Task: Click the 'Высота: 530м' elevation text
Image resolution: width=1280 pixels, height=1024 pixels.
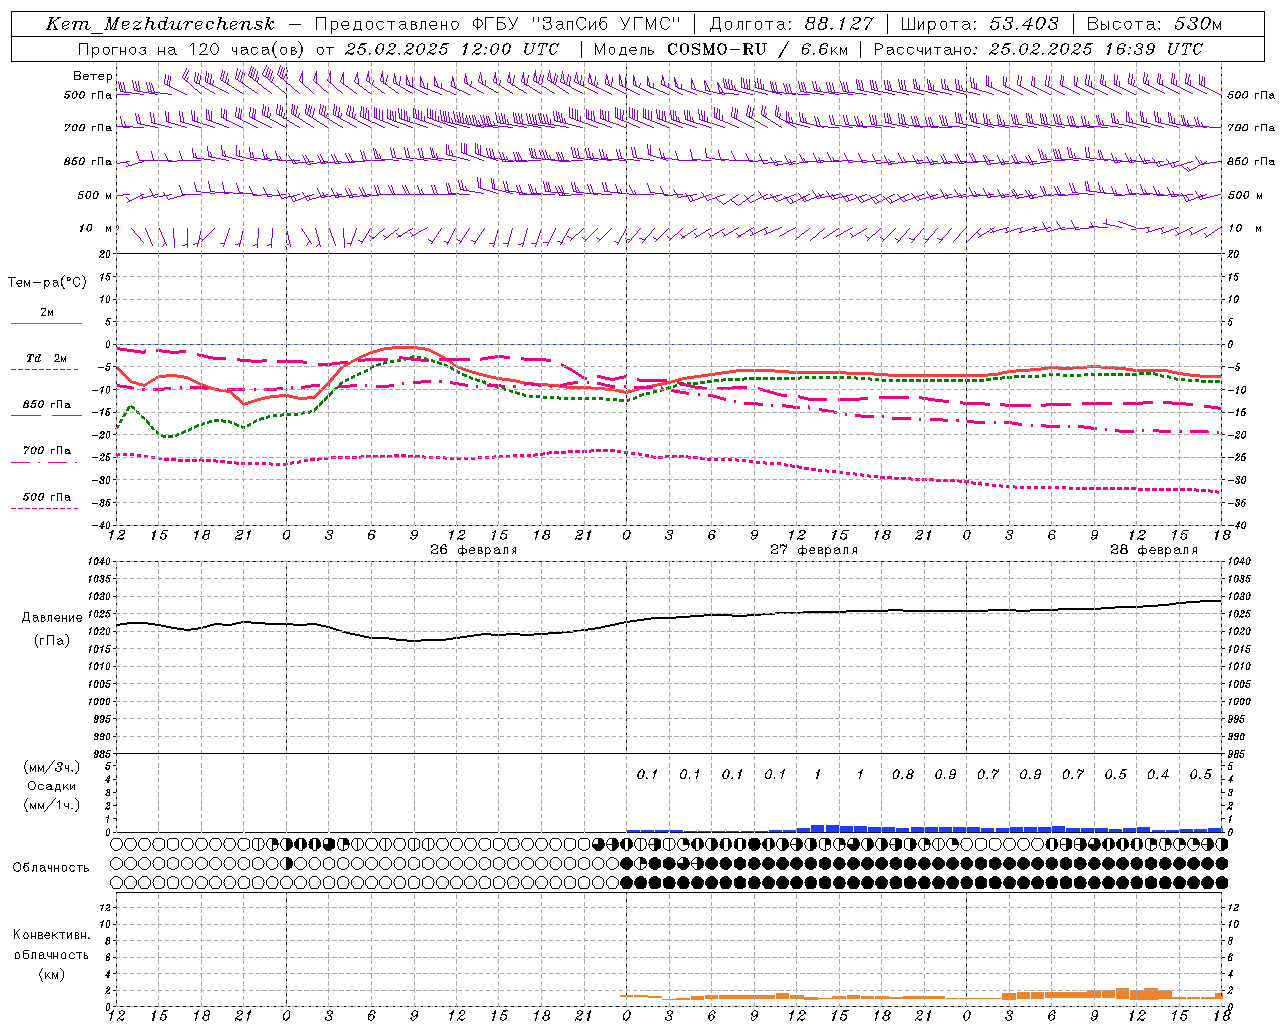Action: click(1154, 24)
